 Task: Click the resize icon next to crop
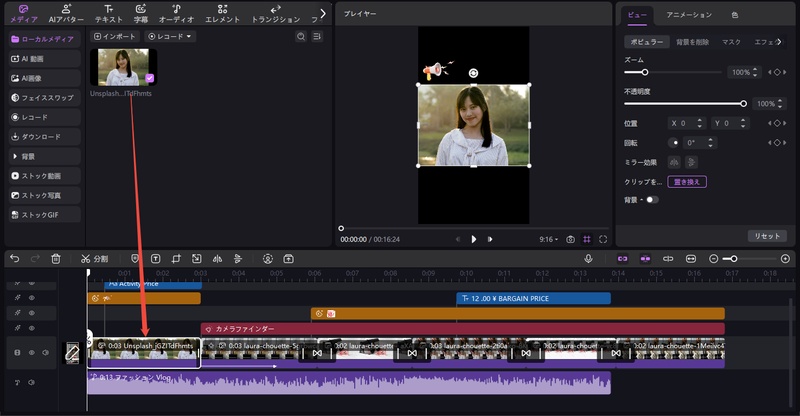[196, 259]
